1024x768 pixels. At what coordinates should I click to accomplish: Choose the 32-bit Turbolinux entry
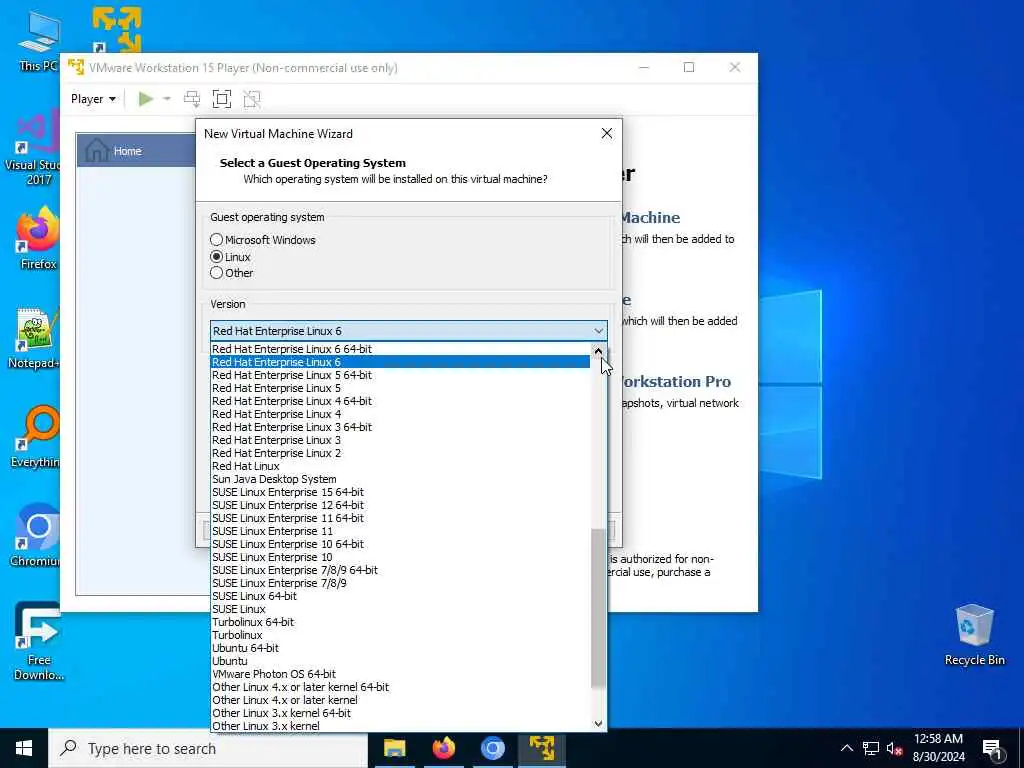click(x=401, y=635)
